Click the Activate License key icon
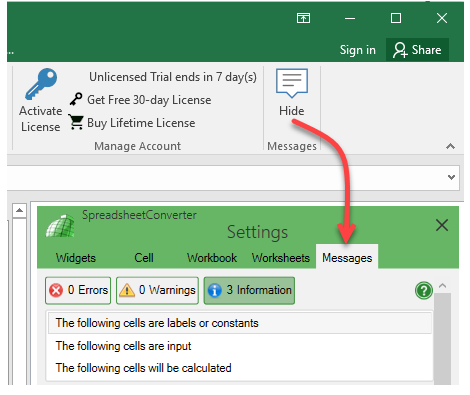 [41, 84]
